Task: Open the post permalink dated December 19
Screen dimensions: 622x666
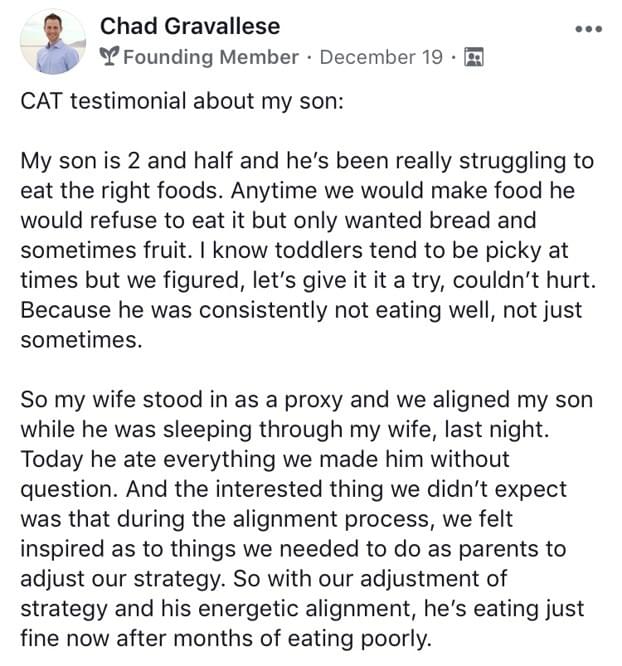Action: pyautogui.click(x=381, y=57)
